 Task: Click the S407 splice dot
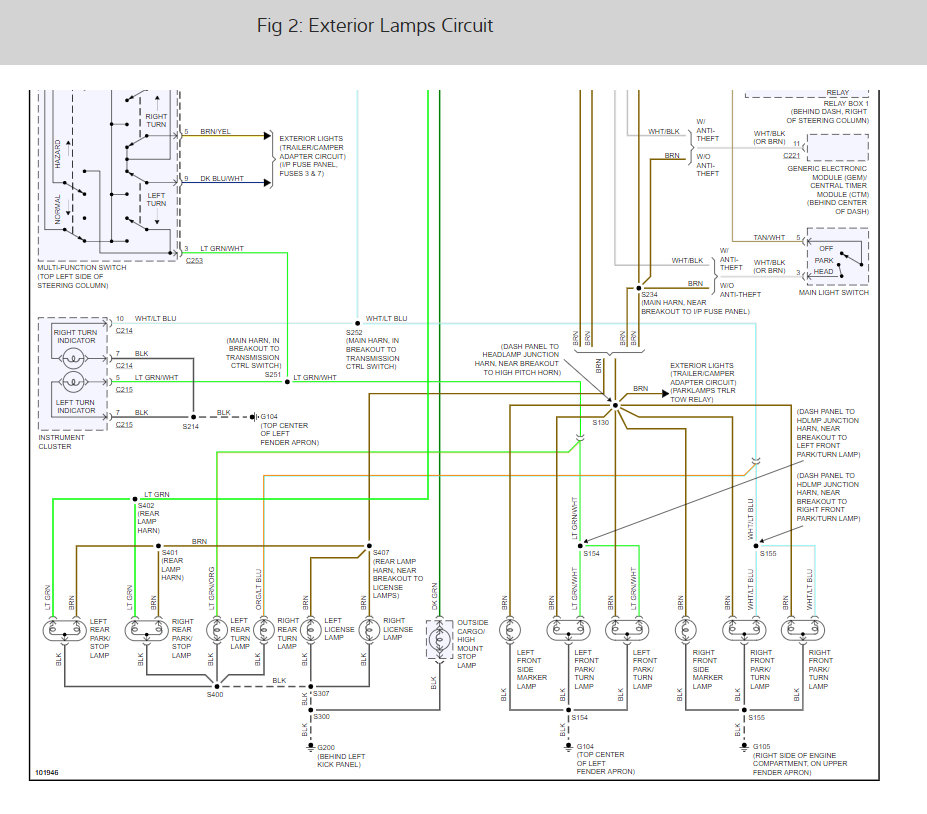click(369, 546)
